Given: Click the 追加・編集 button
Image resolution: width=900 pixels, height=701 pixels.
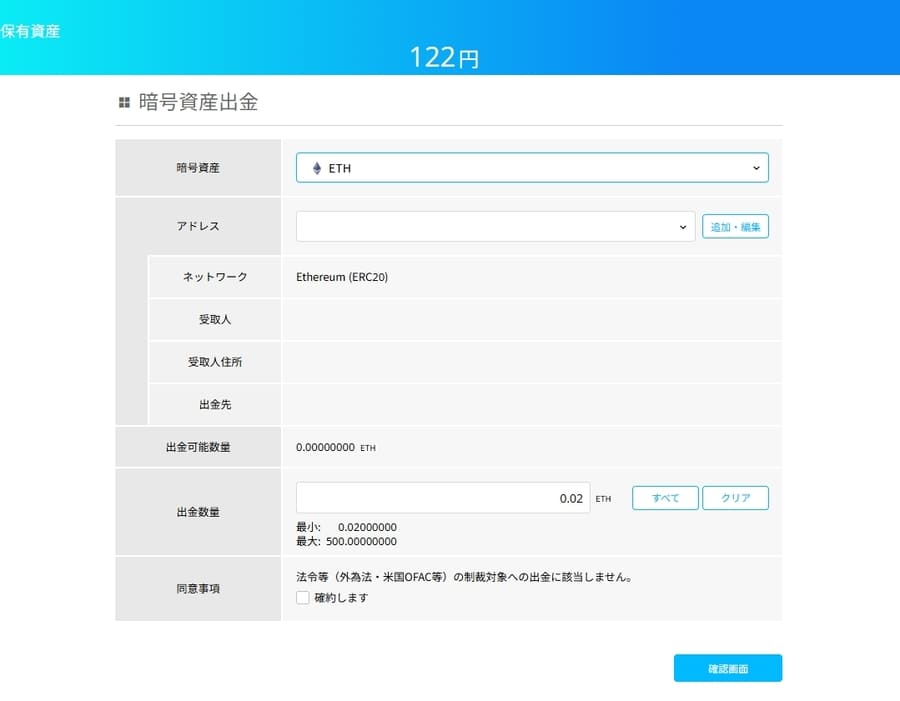Looking at the screenshot, I should coord(735,227).
